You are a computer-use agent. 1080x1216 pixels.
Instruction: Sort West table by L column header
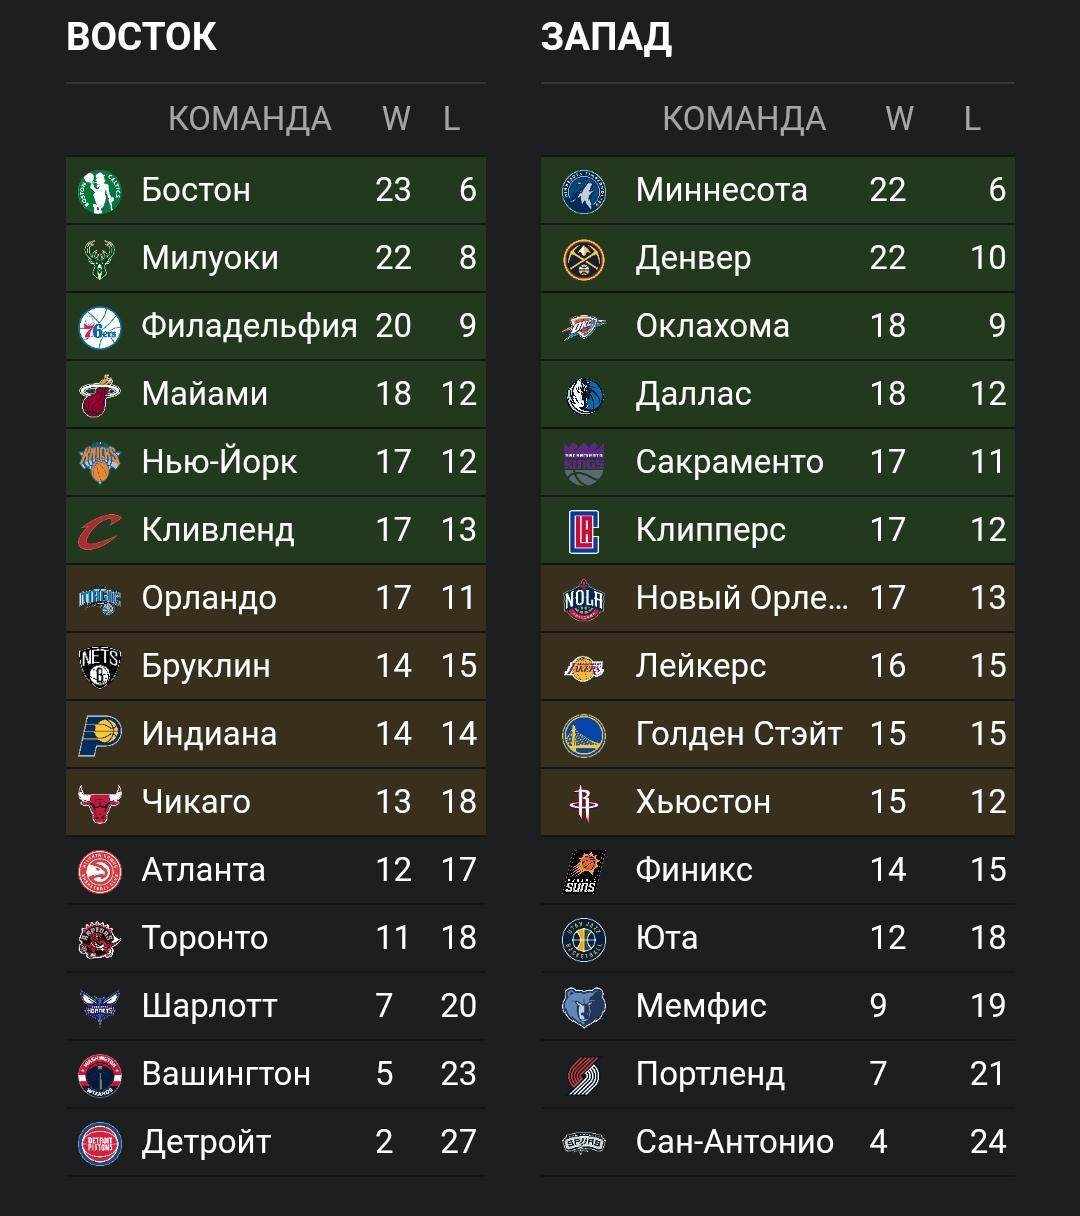tap(972, 119)
